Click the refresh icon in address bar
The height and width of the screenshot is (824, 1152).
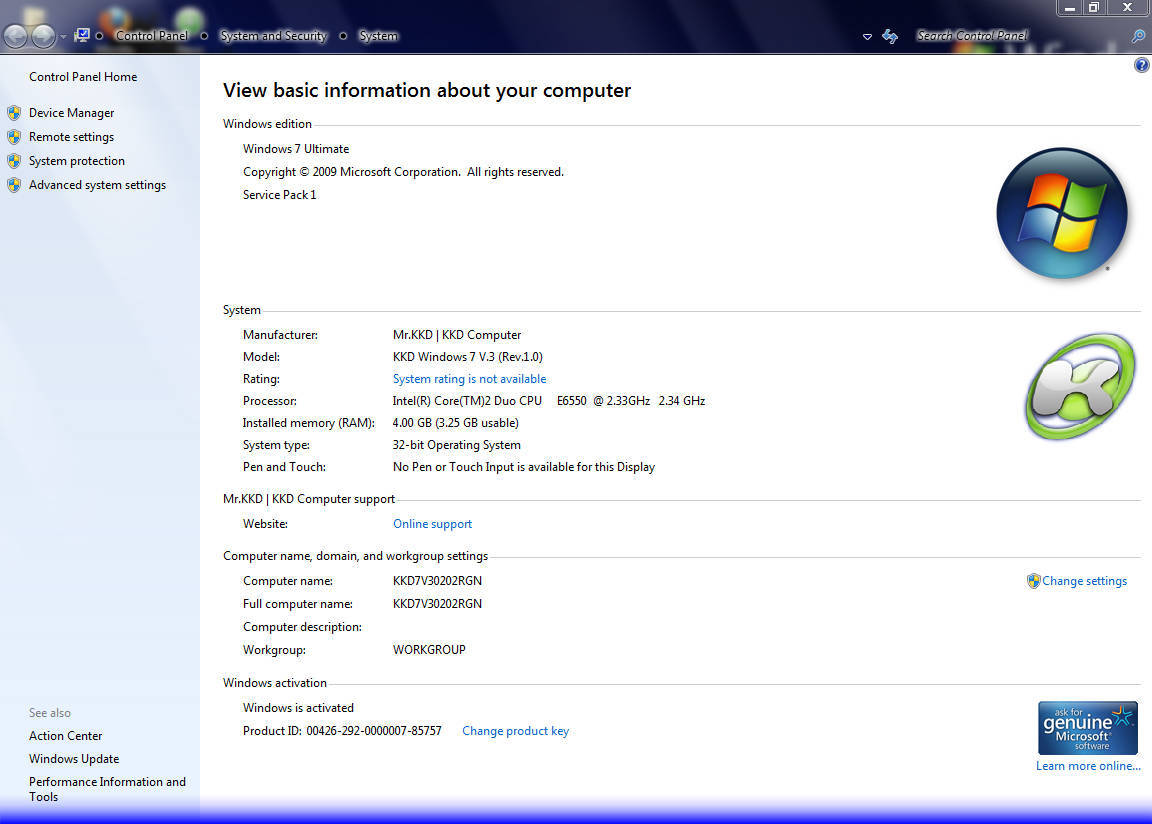[890, 36]
